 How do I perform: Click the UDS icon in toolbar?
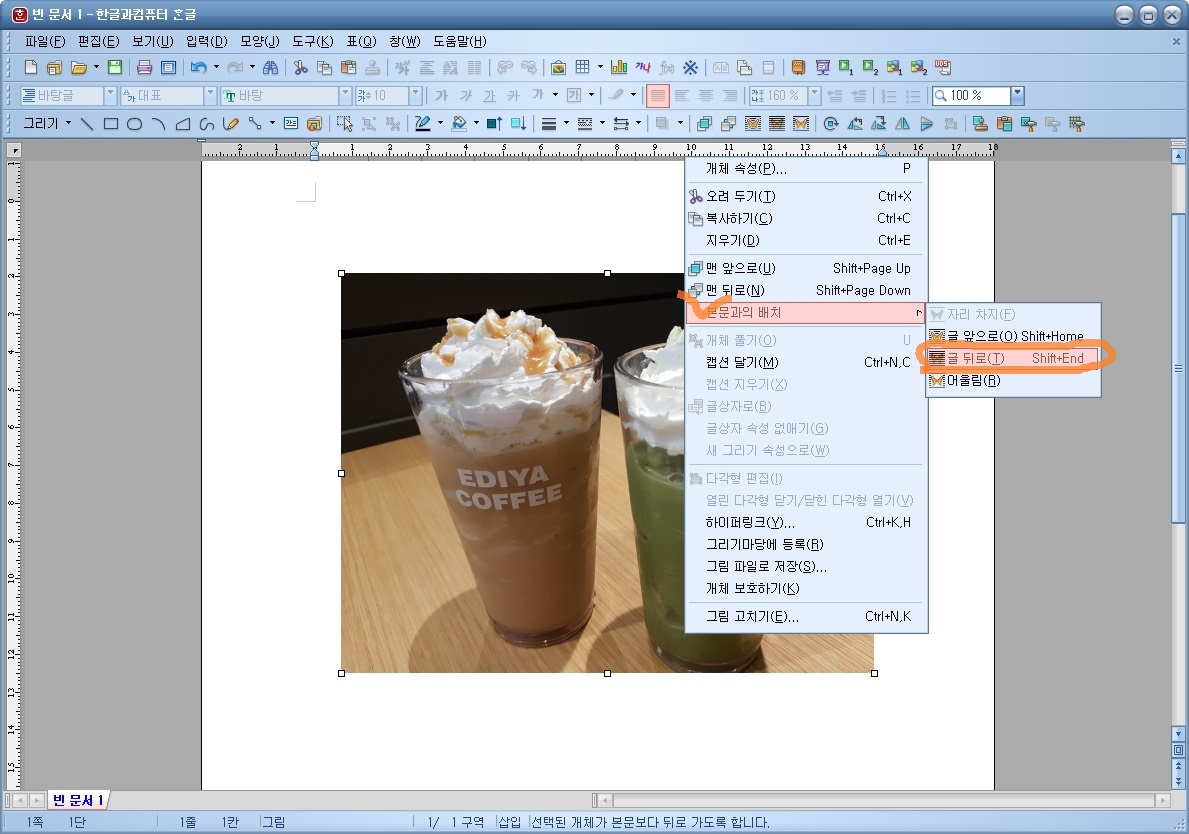pyautogui.click(x=943, y=67)
